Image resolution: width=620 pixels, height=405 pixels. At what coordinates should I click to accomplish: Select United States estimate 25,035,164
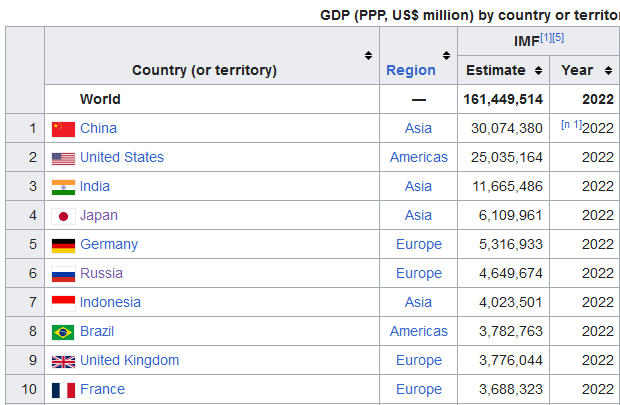tap(507, 157)
